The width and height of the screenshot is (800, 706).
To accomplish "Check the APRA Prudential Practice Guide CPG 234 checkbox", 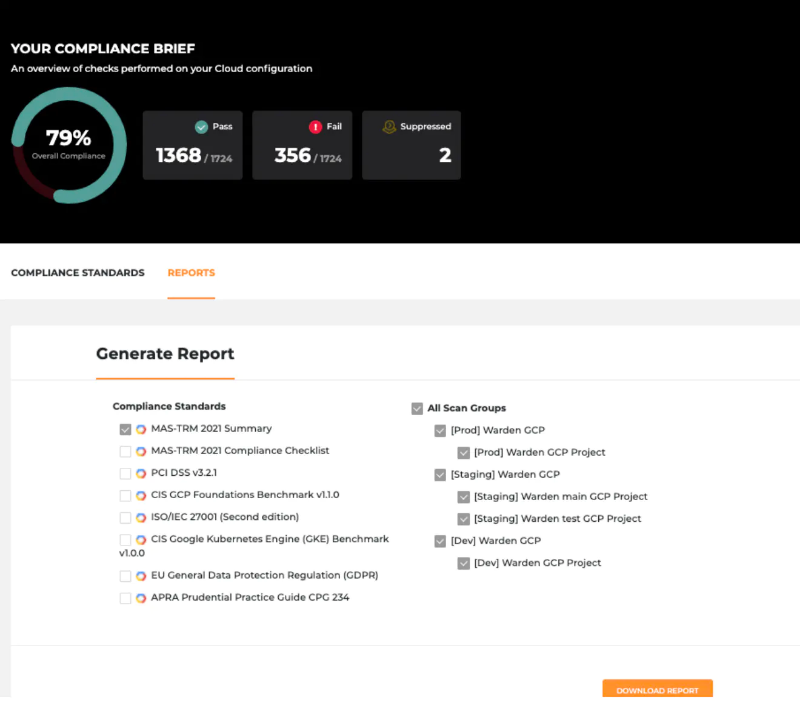I will click(125, 598).
